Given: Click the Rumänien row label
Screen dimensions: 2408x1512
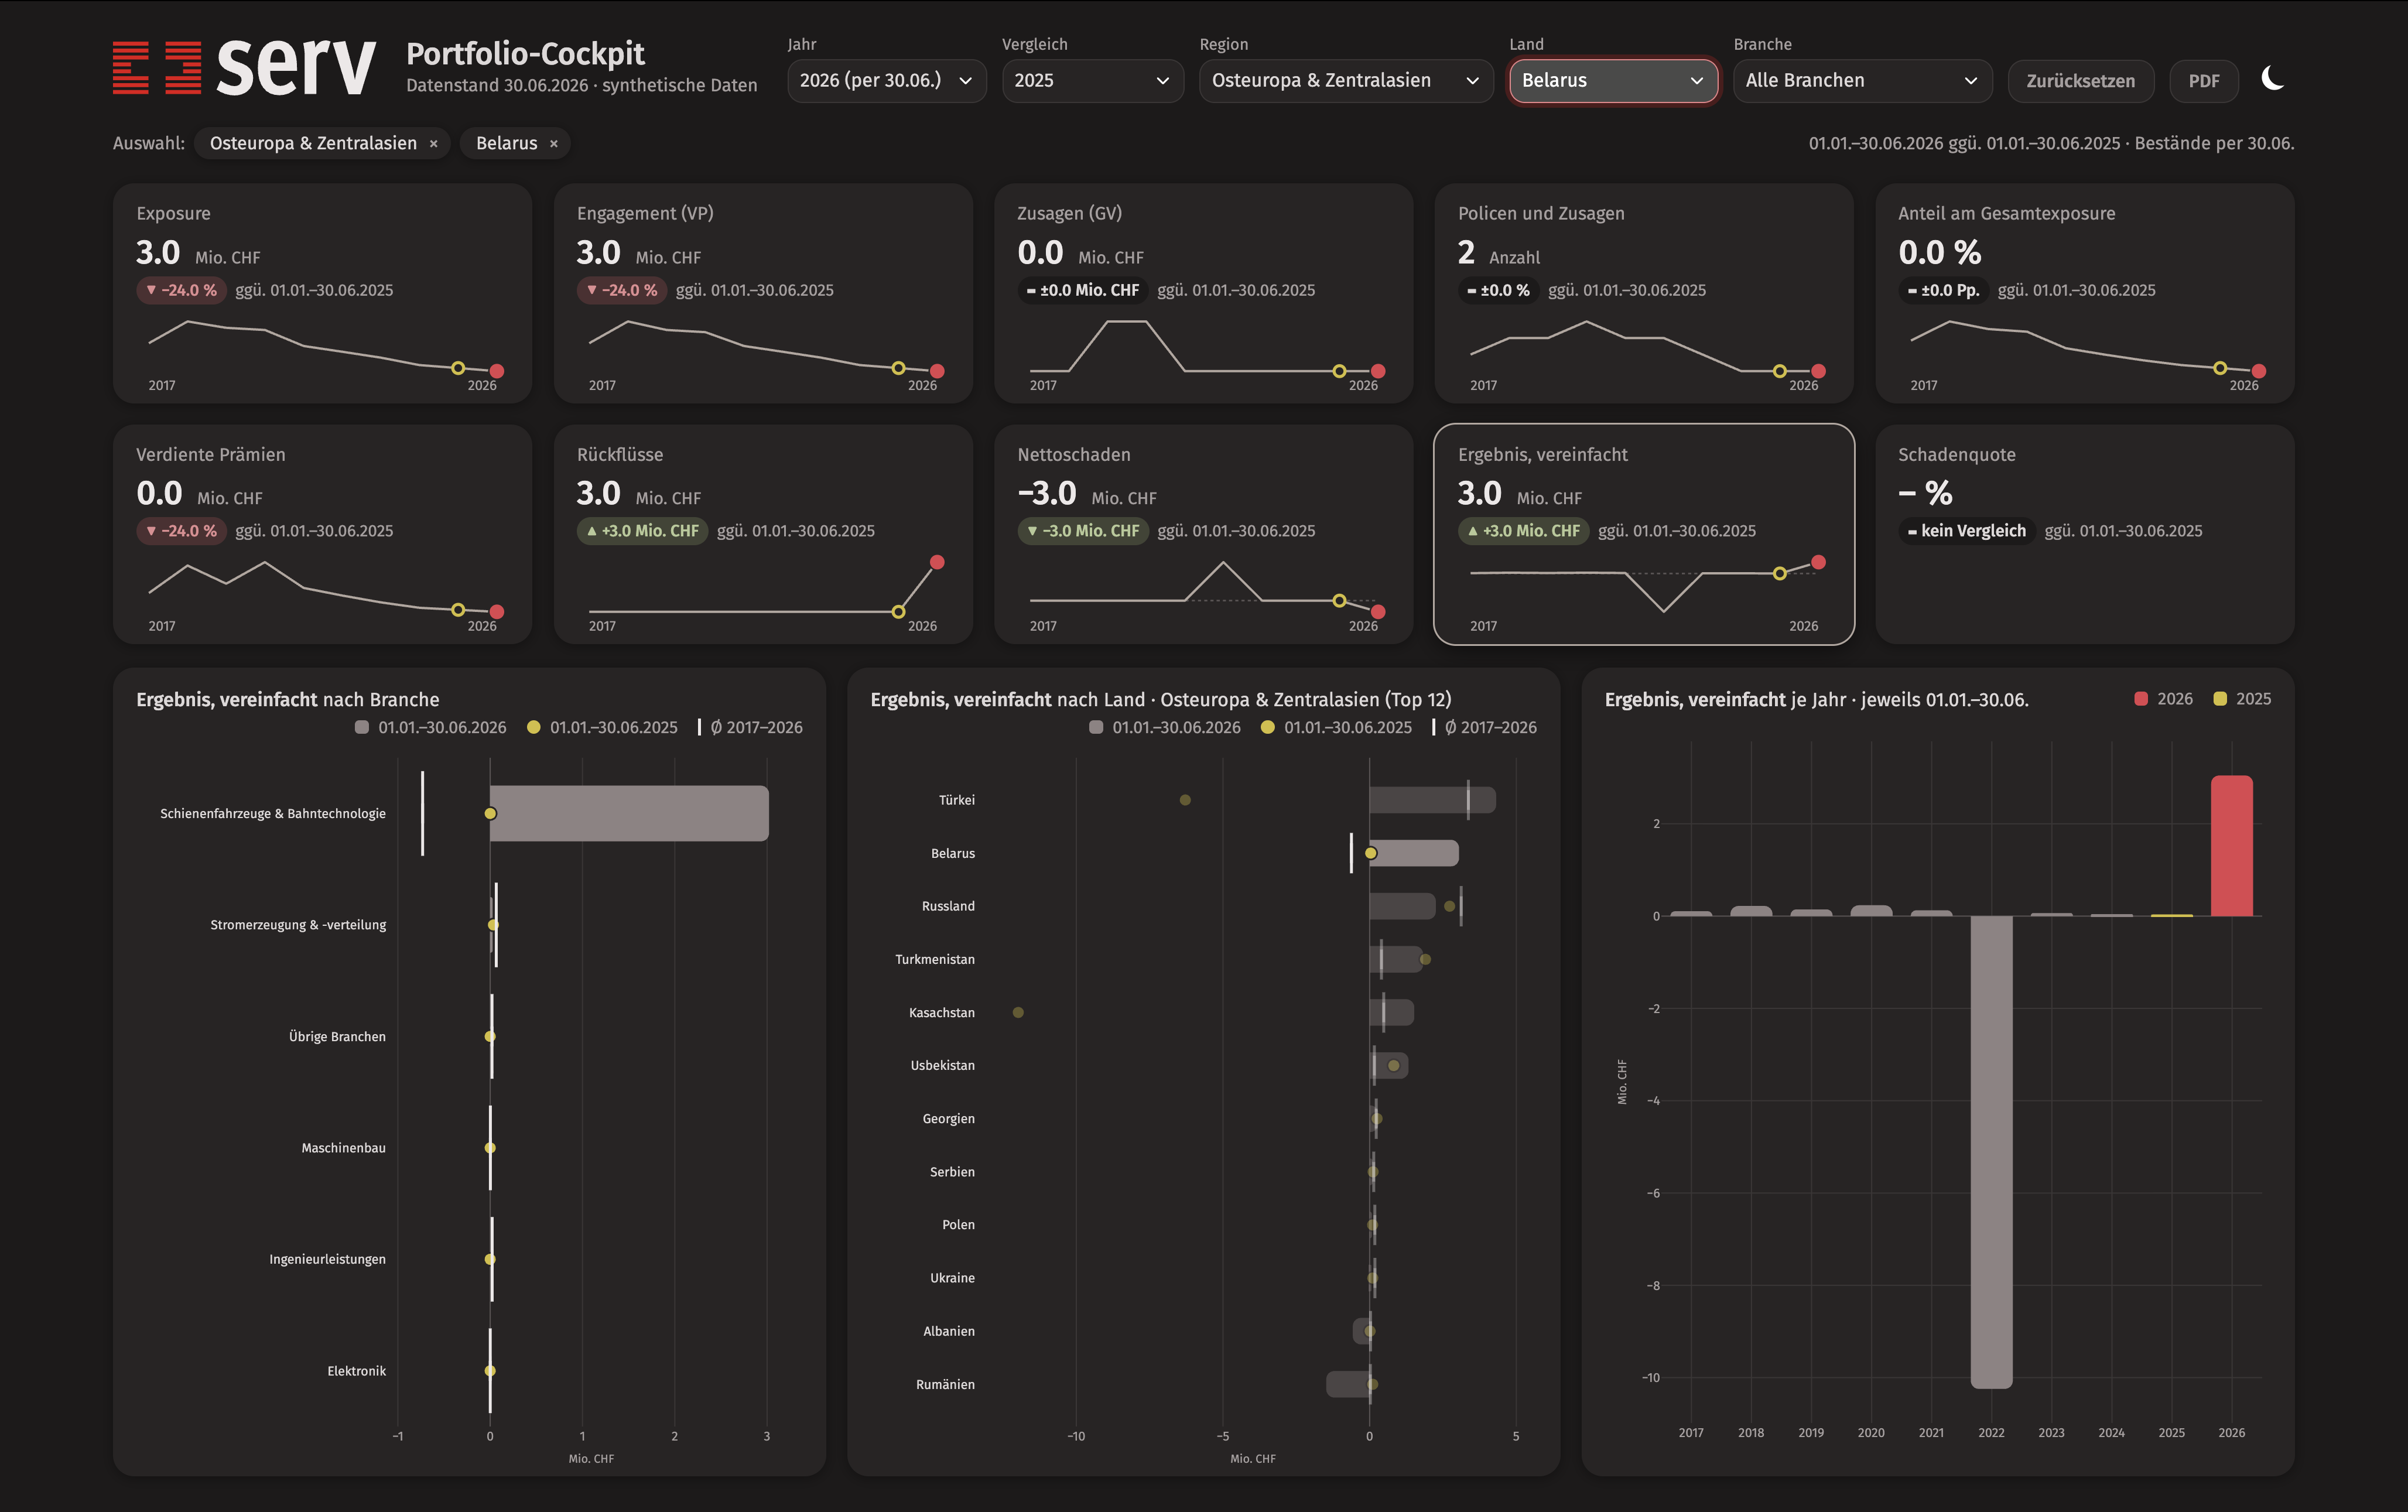Looking at the screenshot, I should [x=945, y=1384].
